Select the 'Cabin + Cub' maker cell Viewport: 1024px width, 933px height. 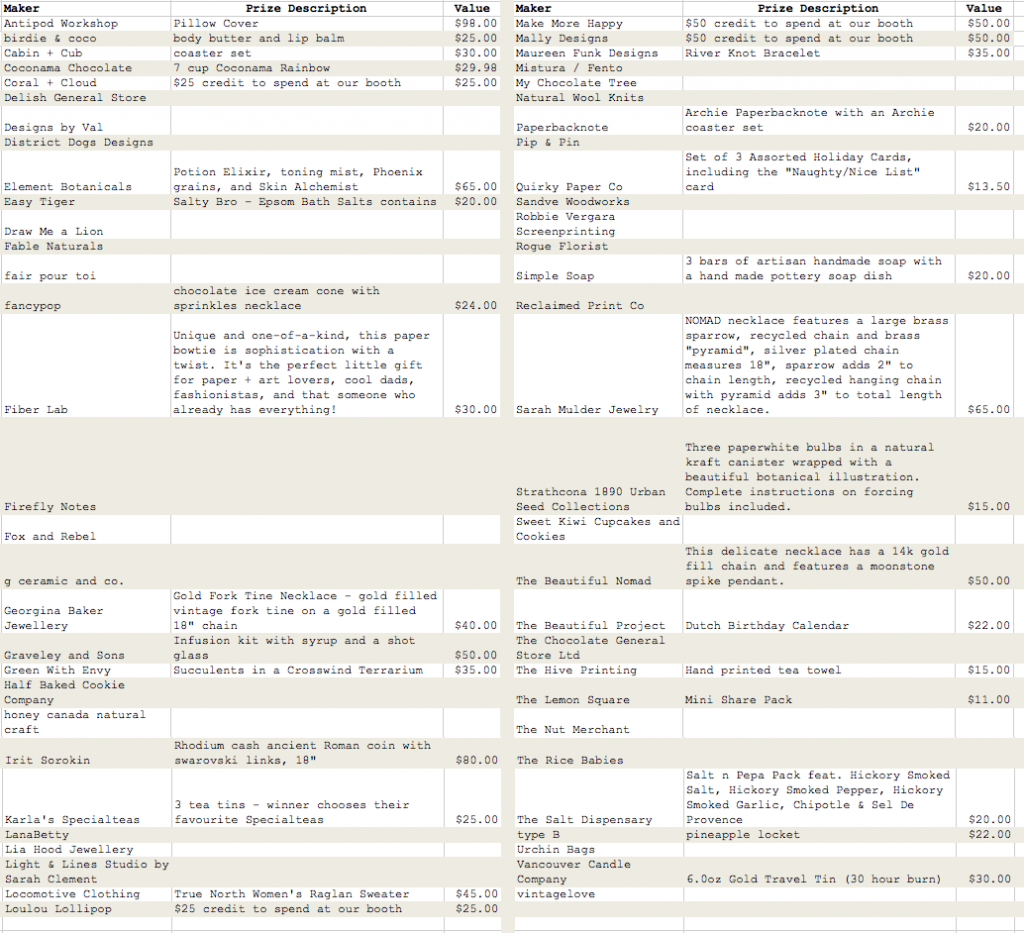86,53
